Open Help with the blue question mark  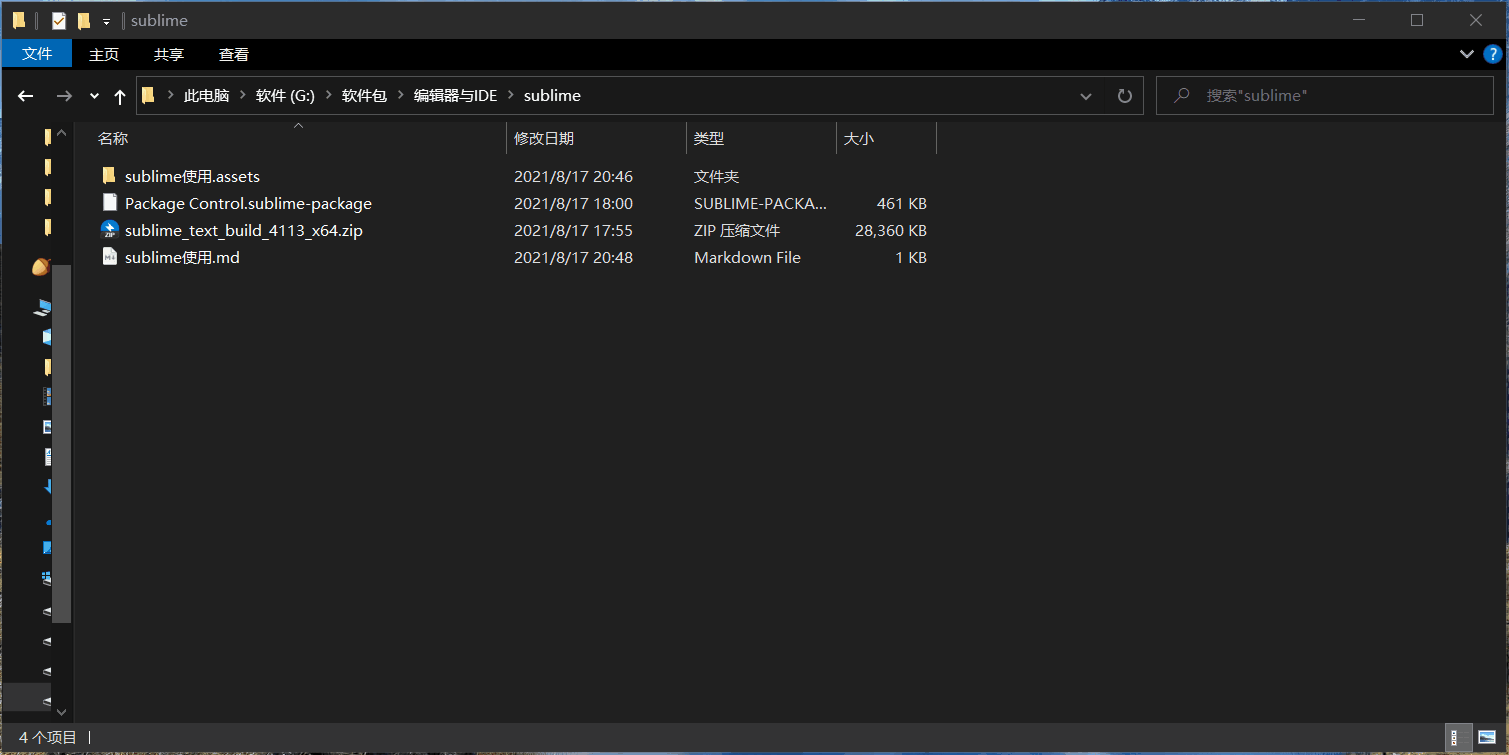pos(1493,54)
